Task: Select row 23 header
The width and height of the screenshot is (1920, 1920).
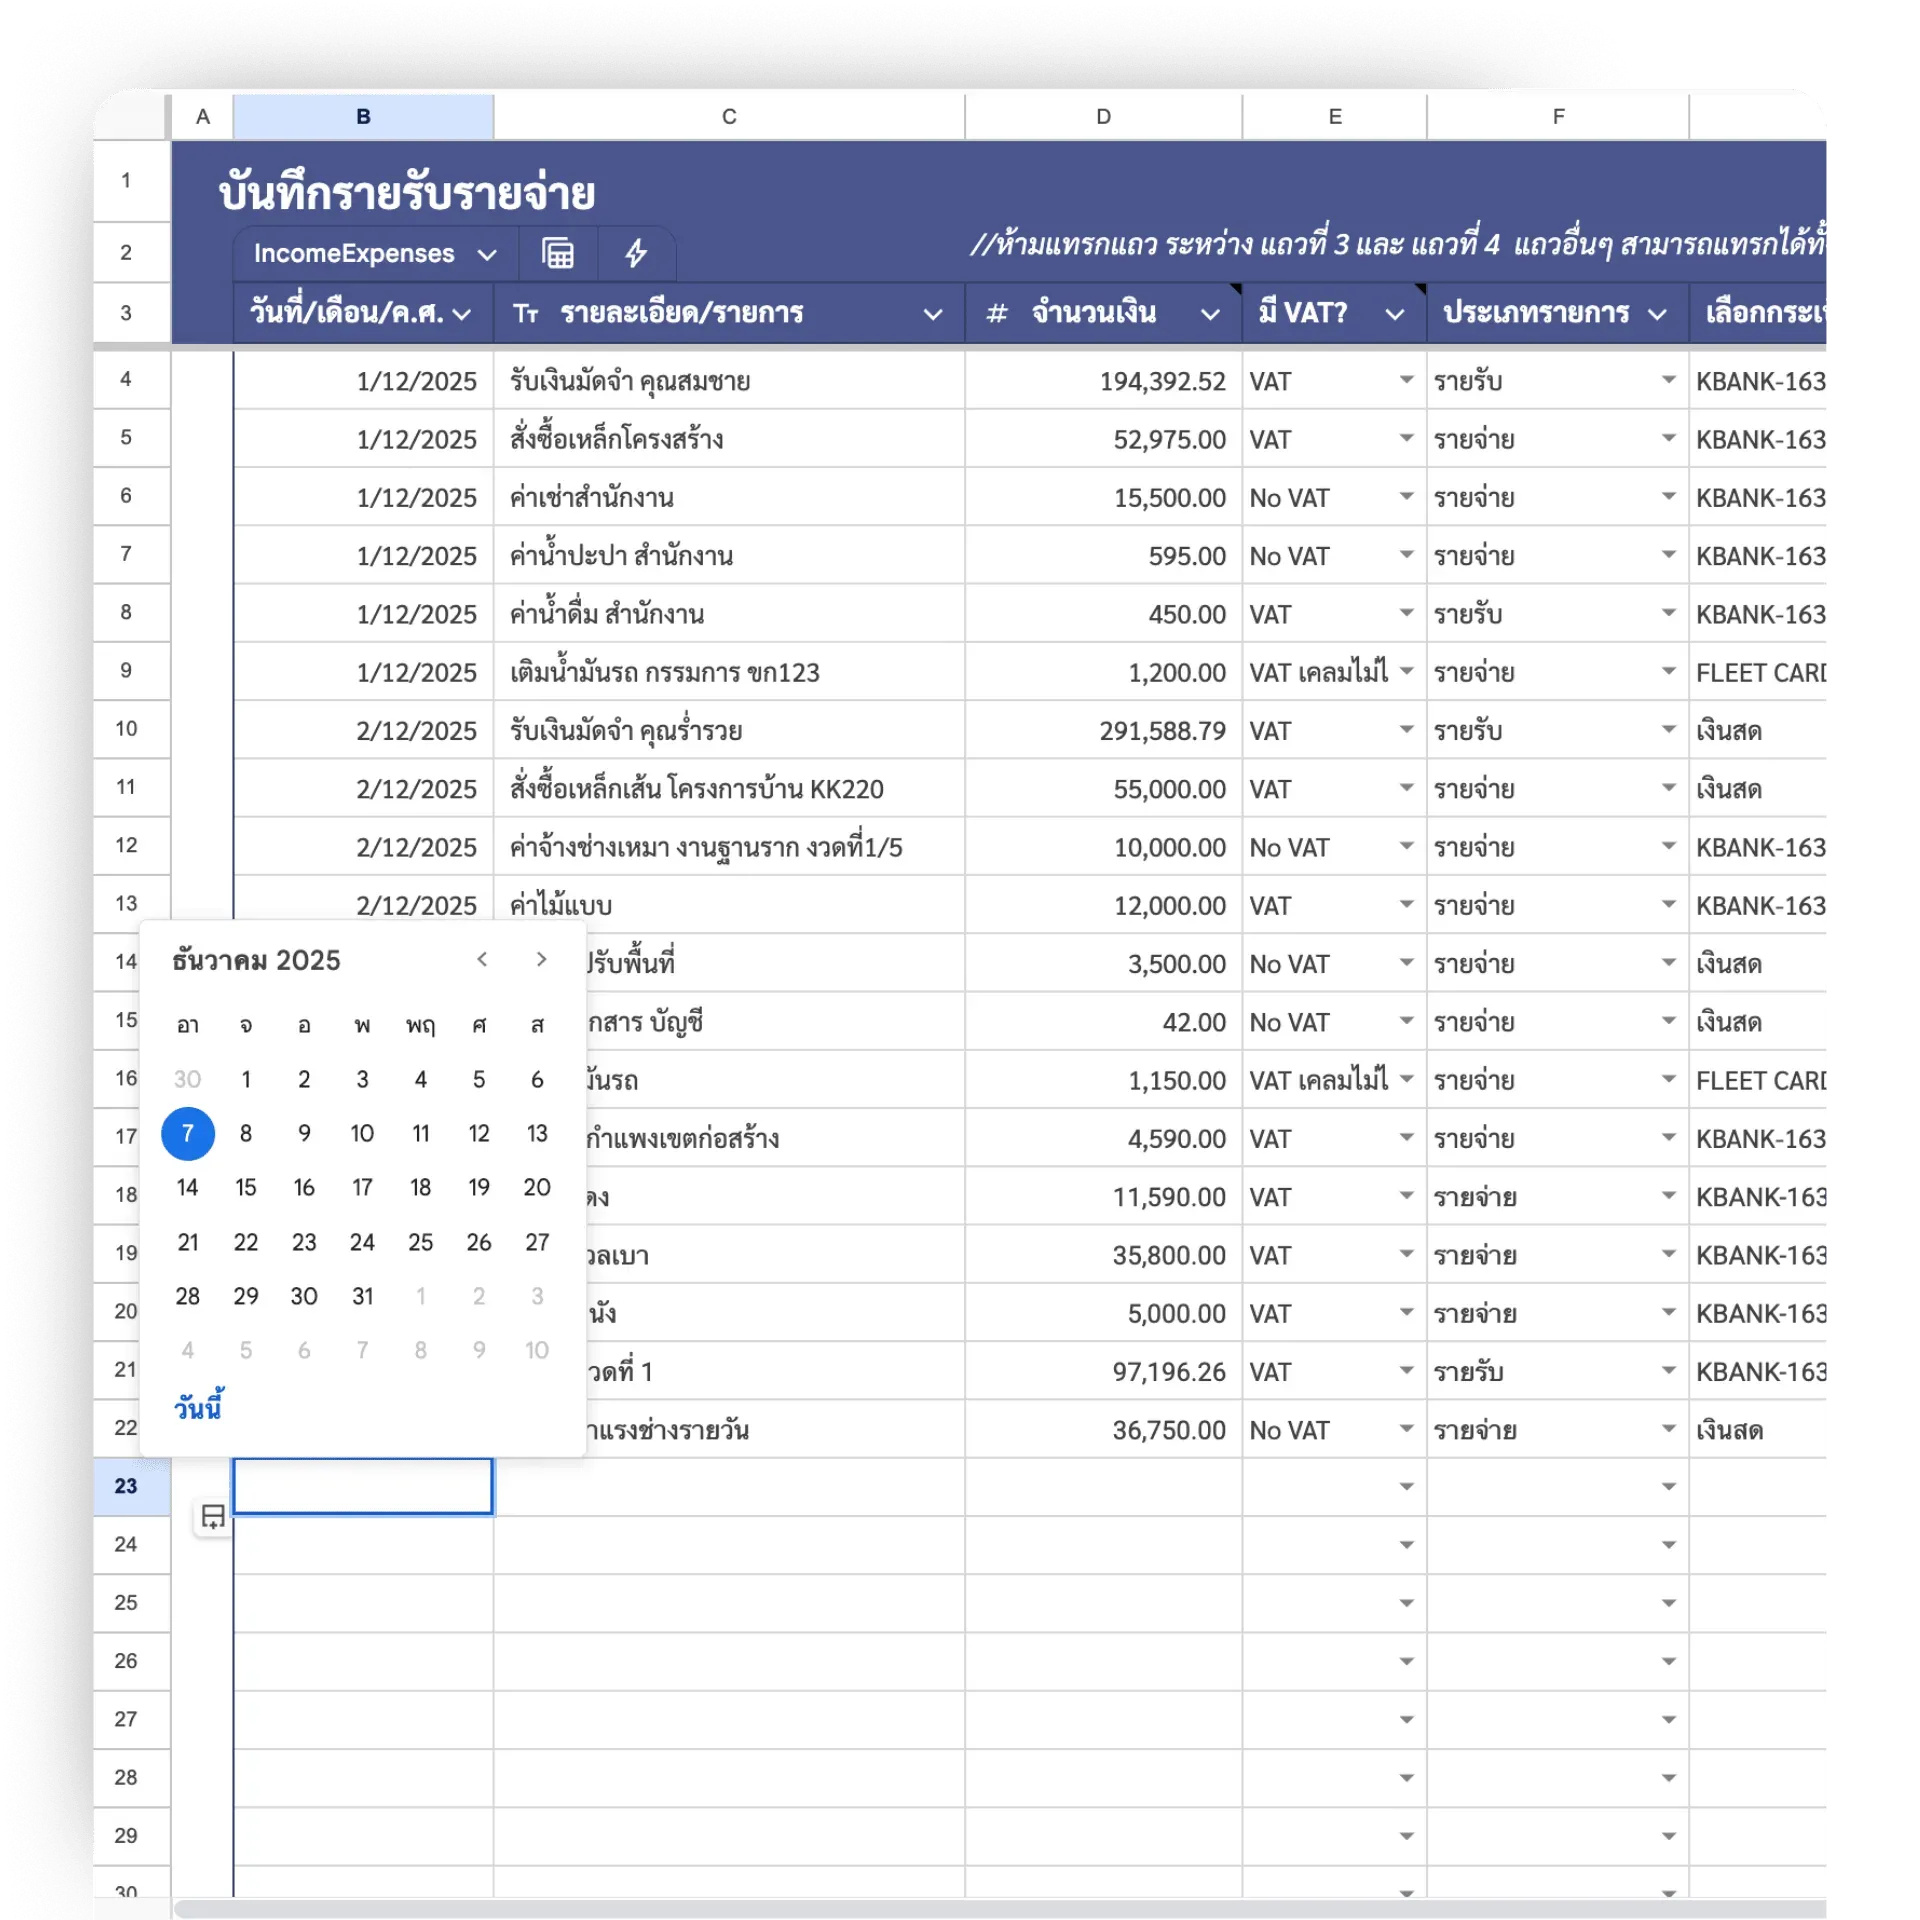Action: (126, 1486)
